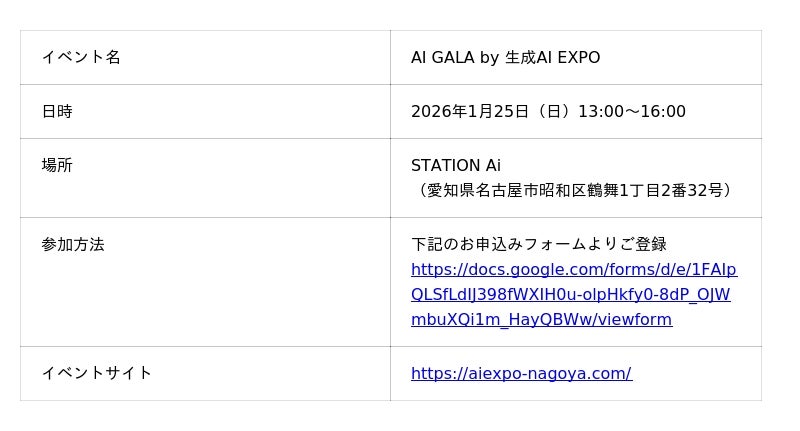The height and width of the screenshot is (431, 800).
Task: Click the 日時 row label
Action: 57,111
